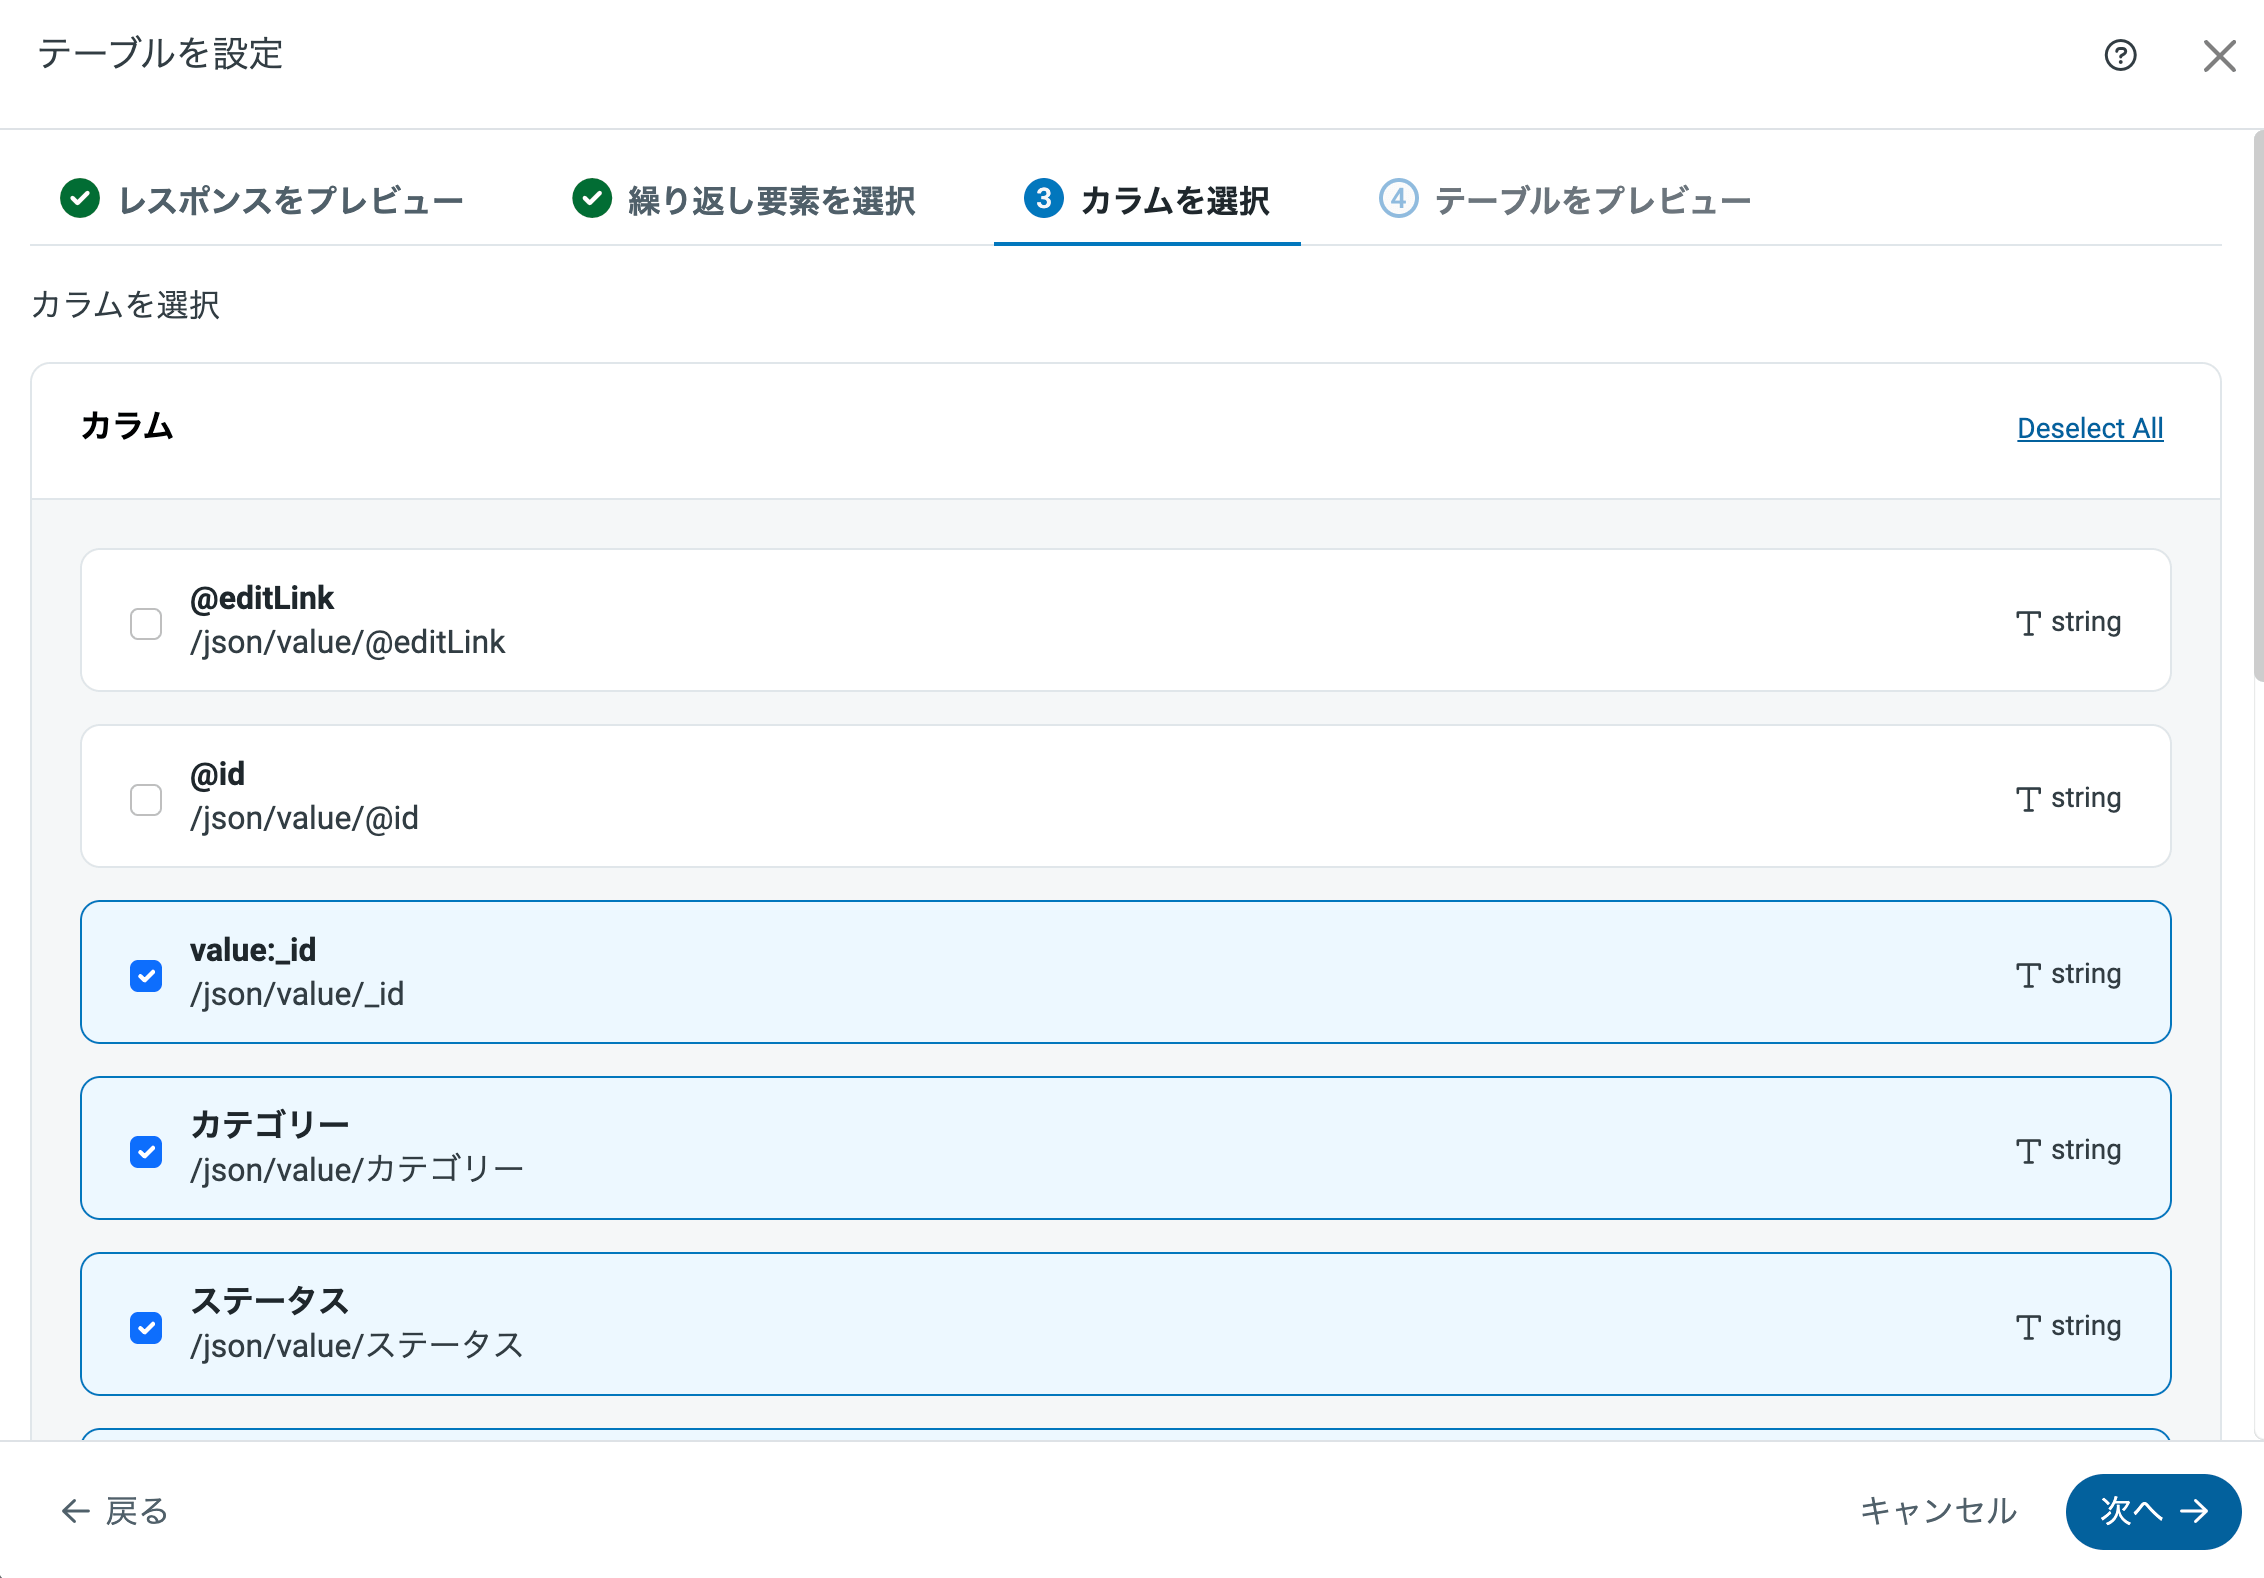2264x1578 pixels.
Task: Click the step 4 circle badge
Action: (1398, 199)
